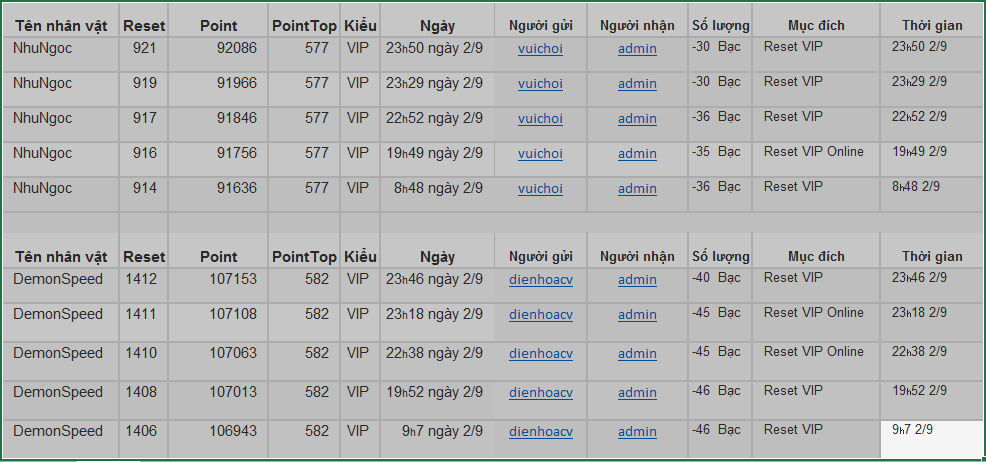Click dienhoacv sender in 19h52 row
Image resolution: width=986 pixels, height=462 pixels.
click(x=541, y=393)
